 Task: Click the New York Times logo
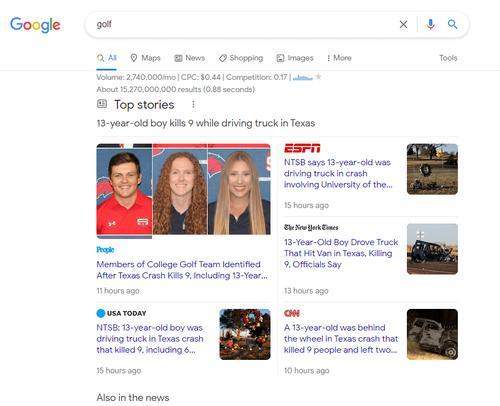311,228
